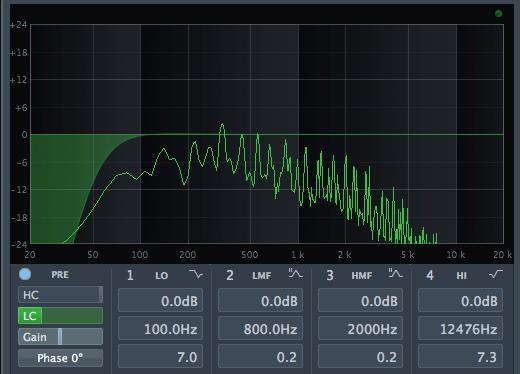520x374 pixels.
Task: Click the LMF frequency field 800.0Hz
Action: pyautogui.click(x=260, y=329)
